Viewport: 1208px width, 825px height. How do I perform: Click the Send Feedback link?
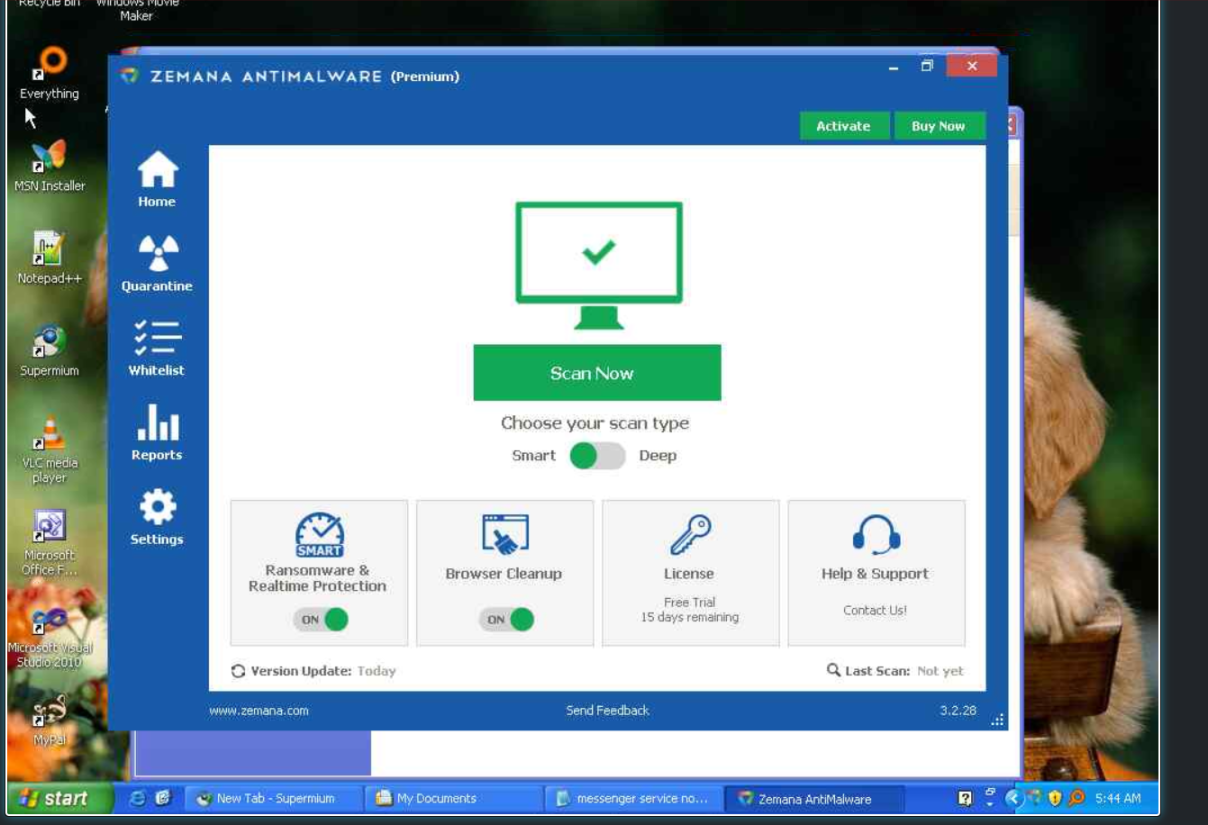(607, 711)
